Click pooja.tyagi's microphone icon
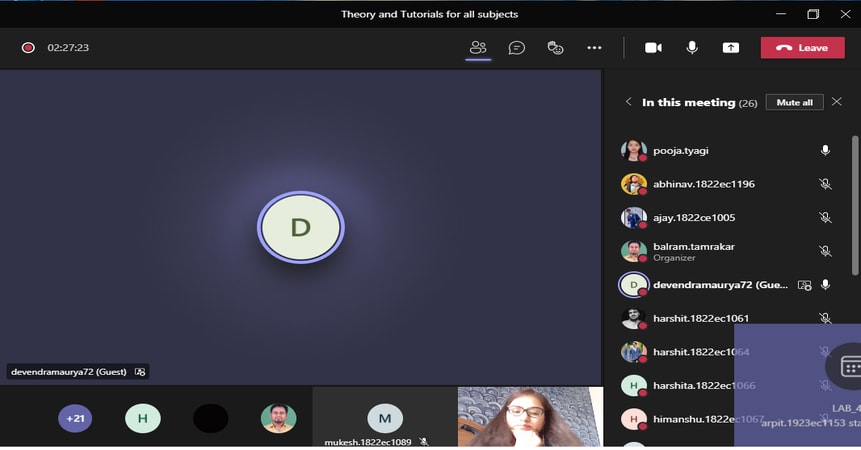The width and height of the screenshot is (861, 450). pos(825,151)
